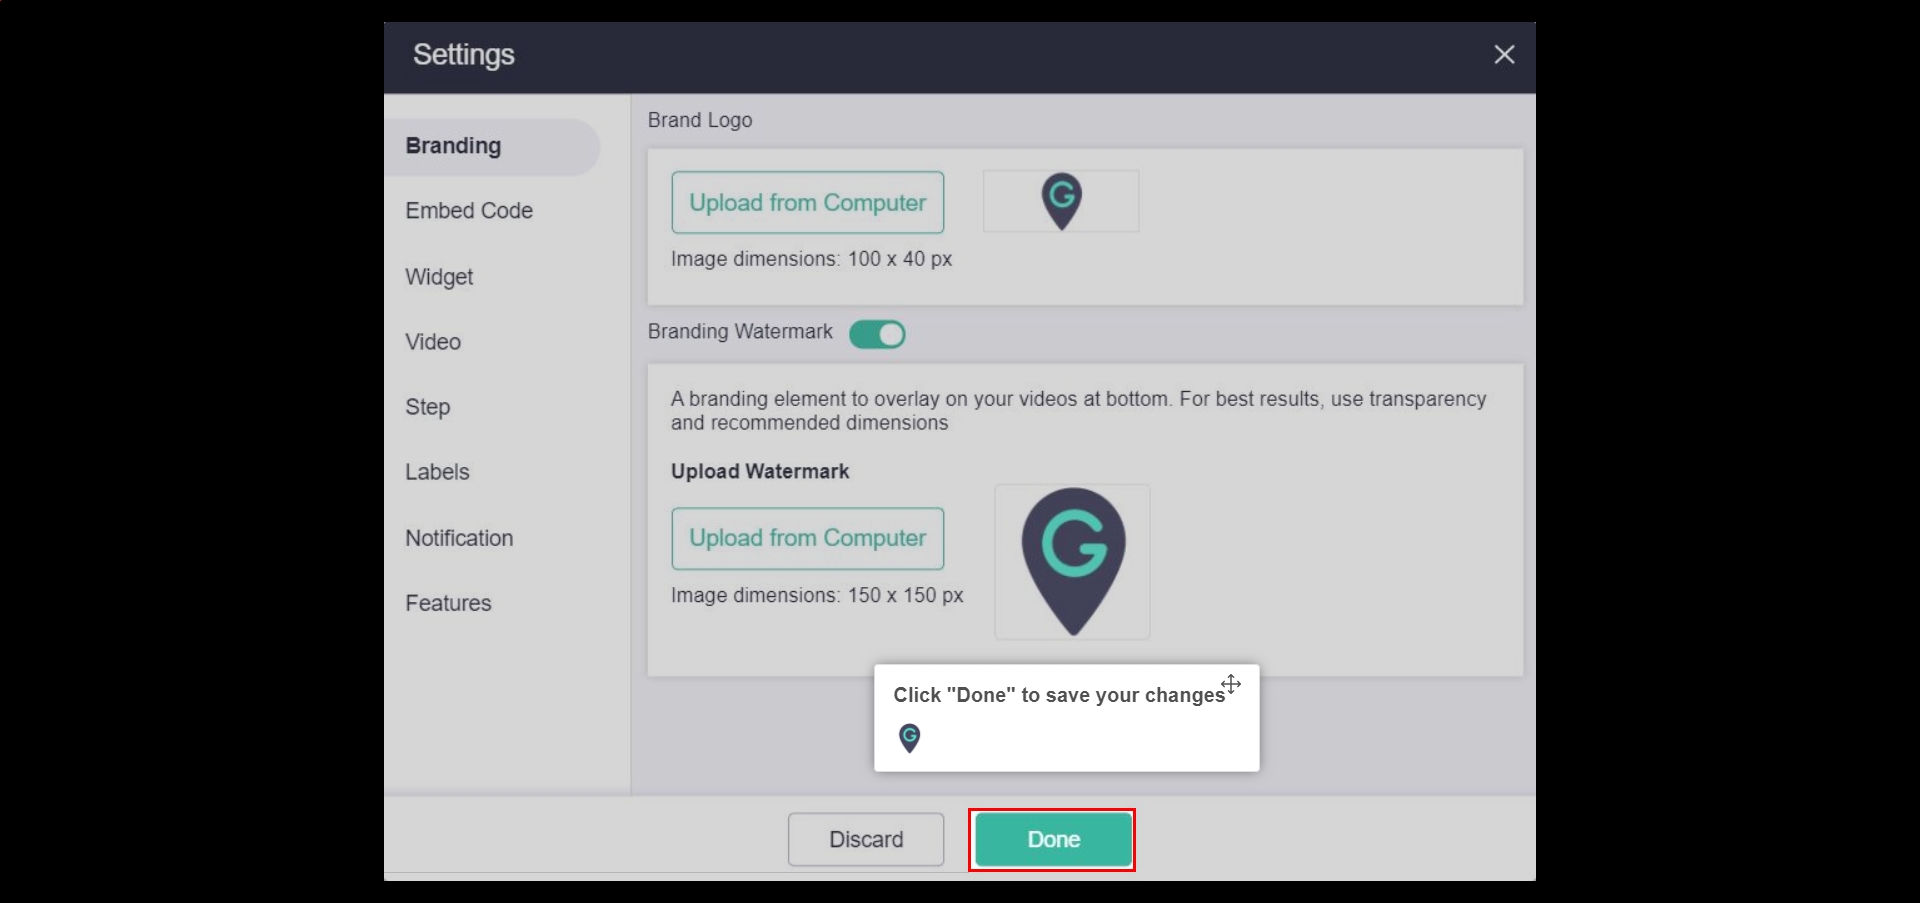Screen dimensions: 1920x903
Task: Open the Embed Code section
Action: pyautogui.click(x=469, y=211)
